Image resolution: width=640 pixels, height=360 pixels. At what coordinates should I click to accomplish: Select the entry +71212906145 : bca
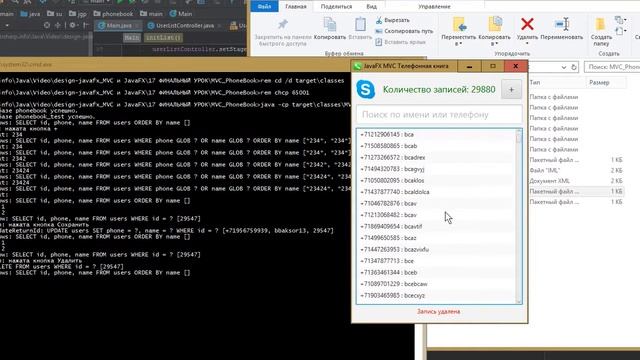tap(436, 134)
